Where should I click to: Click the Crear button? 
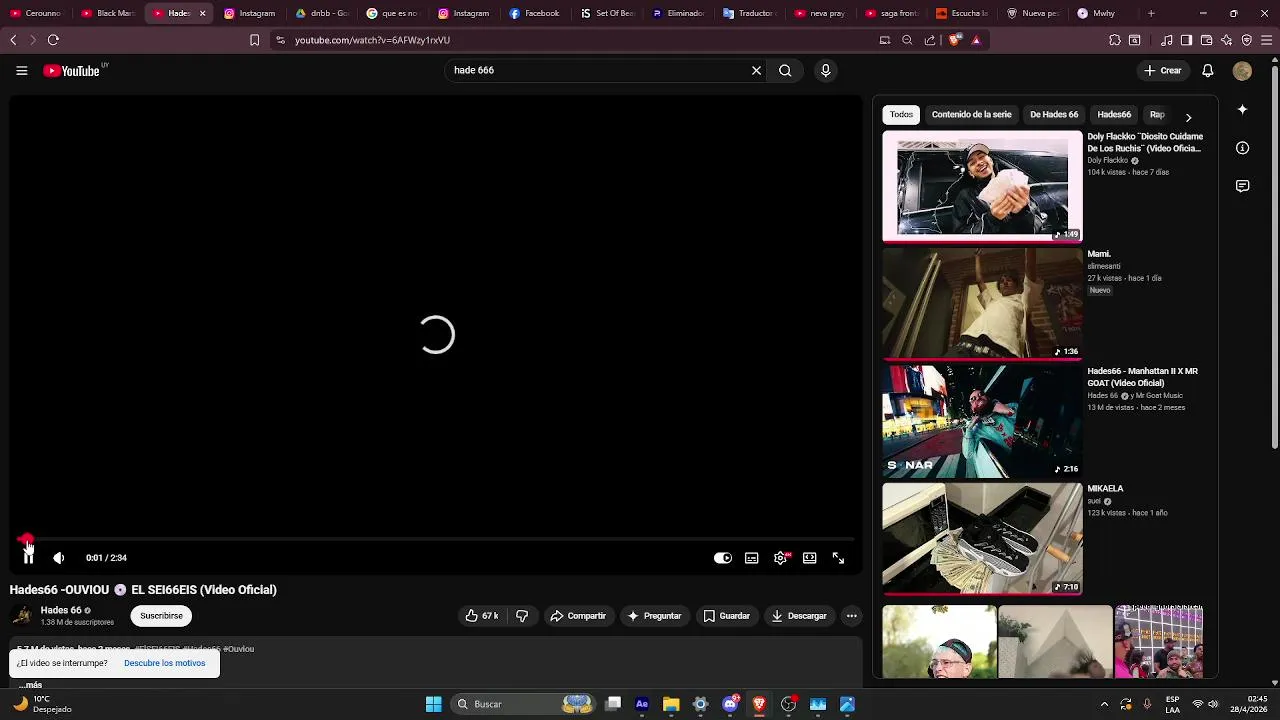tap(1163, 70)
